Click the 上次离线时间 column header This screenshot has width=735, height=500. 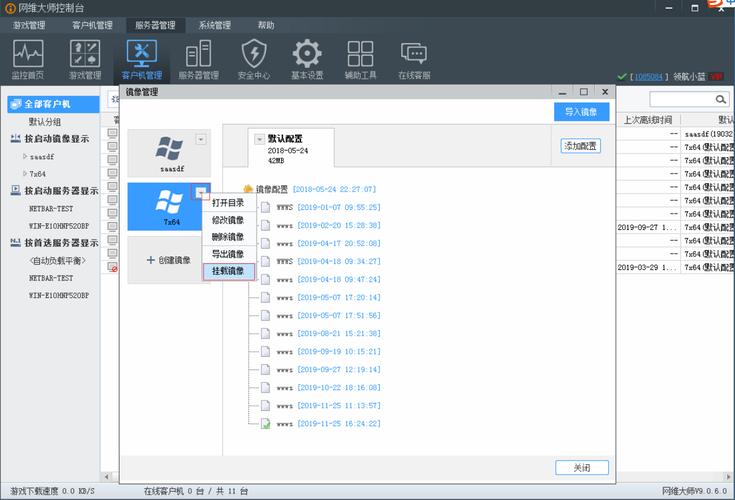648,120
